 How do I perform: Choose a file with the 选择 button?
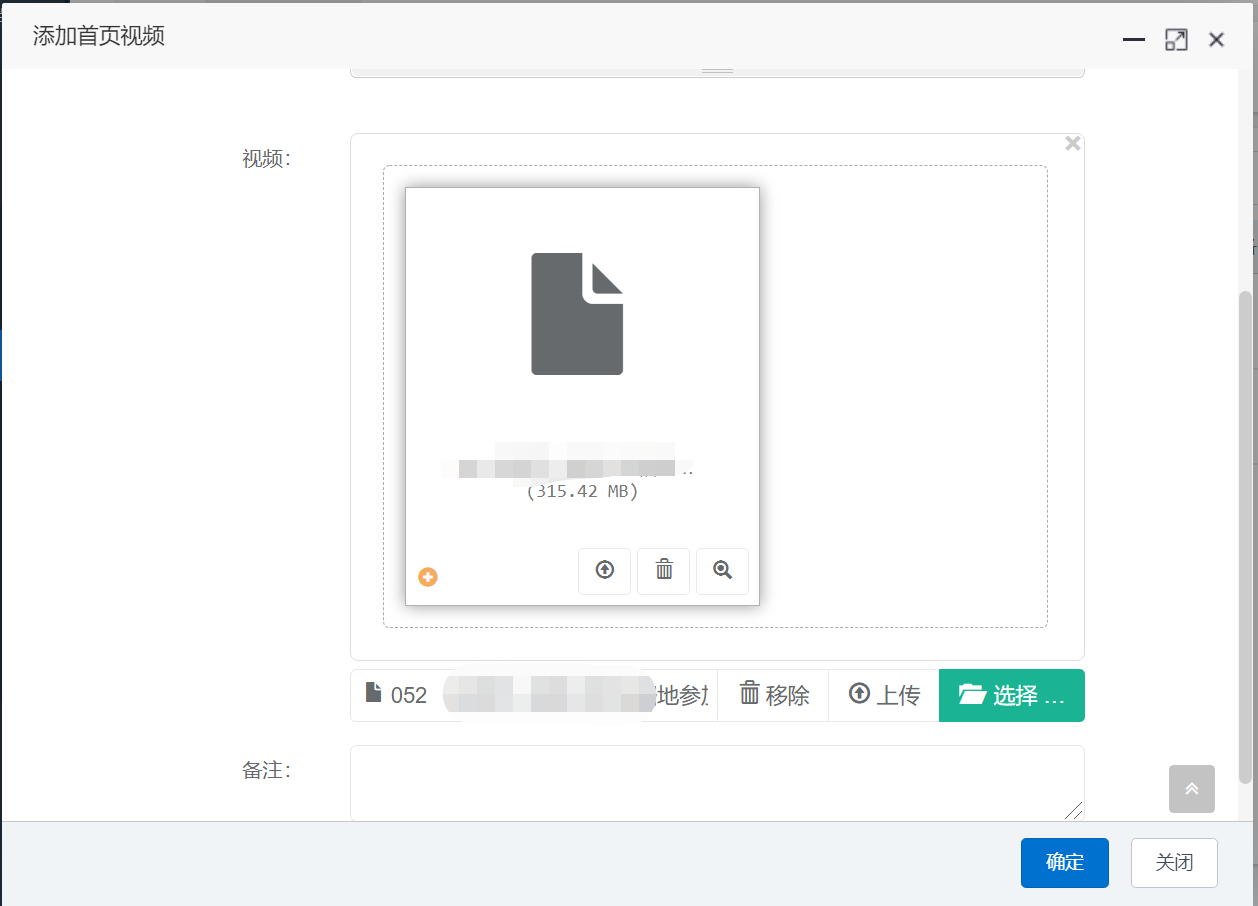click(1011, 695)
